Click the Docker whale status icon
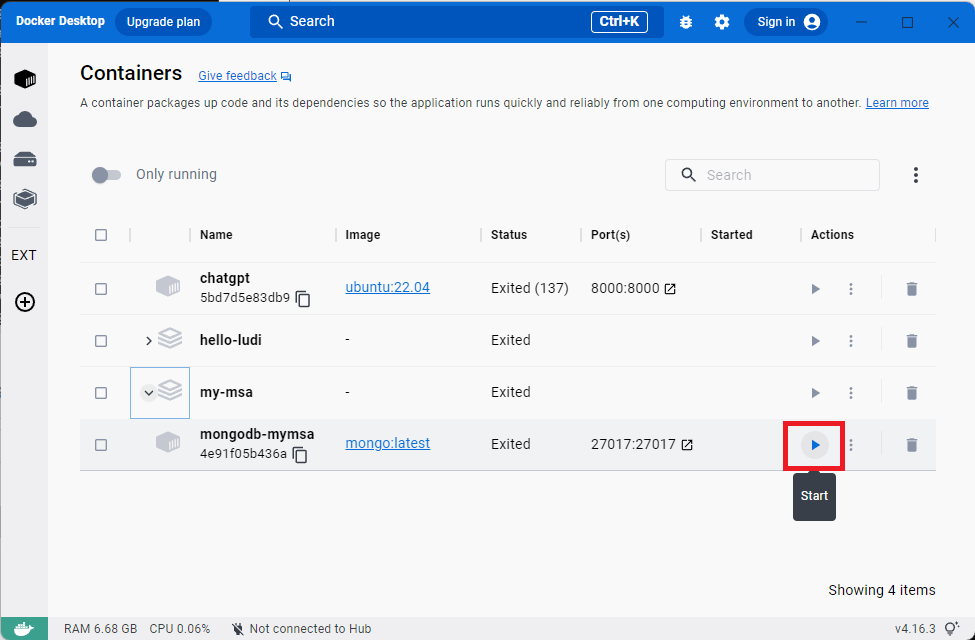This screenshot has height=640, width=975. (x=24, y=628)
